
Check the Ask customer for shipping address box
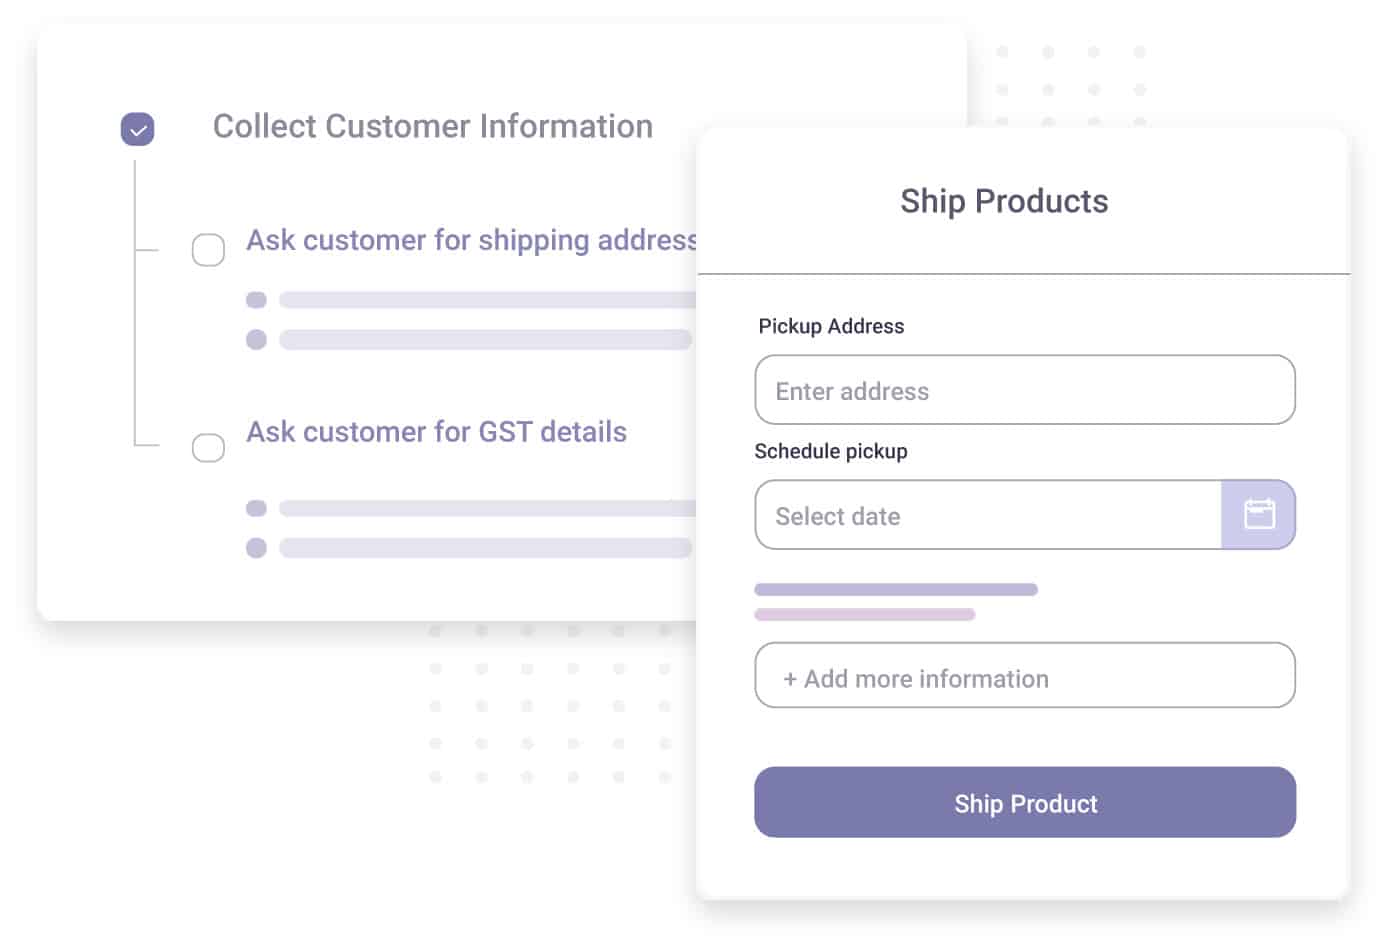[208, 250]
